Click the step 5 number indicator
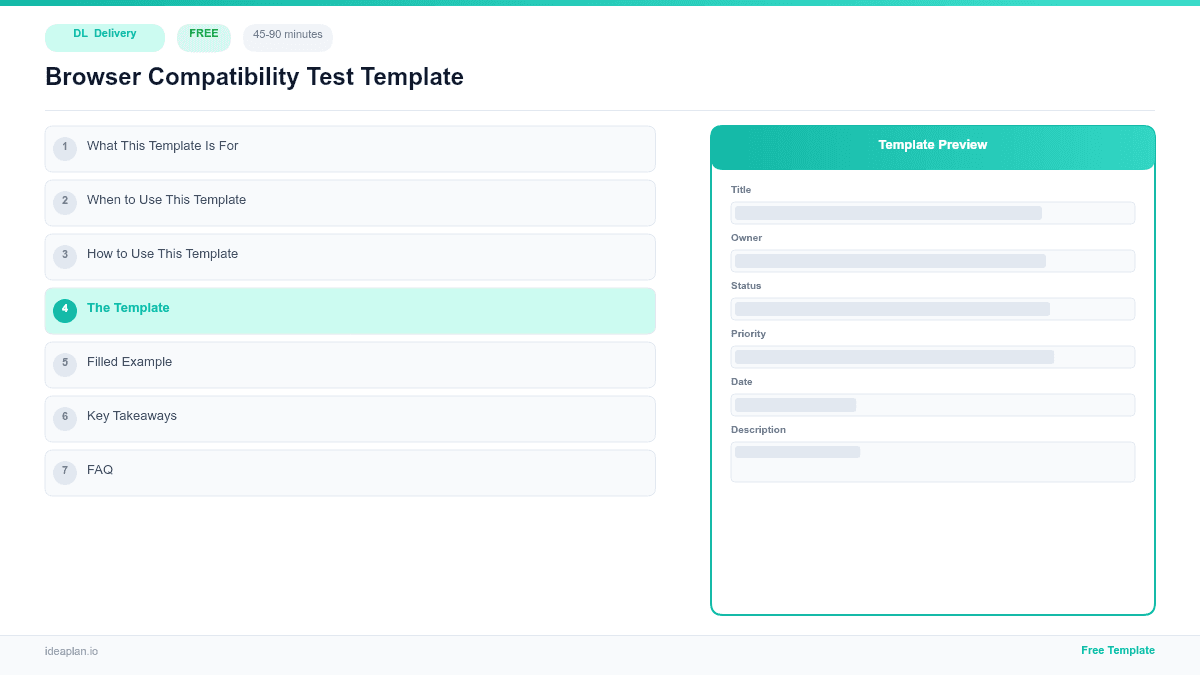Viewport: 1200px width, 675px height. click(x=65, y=364)
